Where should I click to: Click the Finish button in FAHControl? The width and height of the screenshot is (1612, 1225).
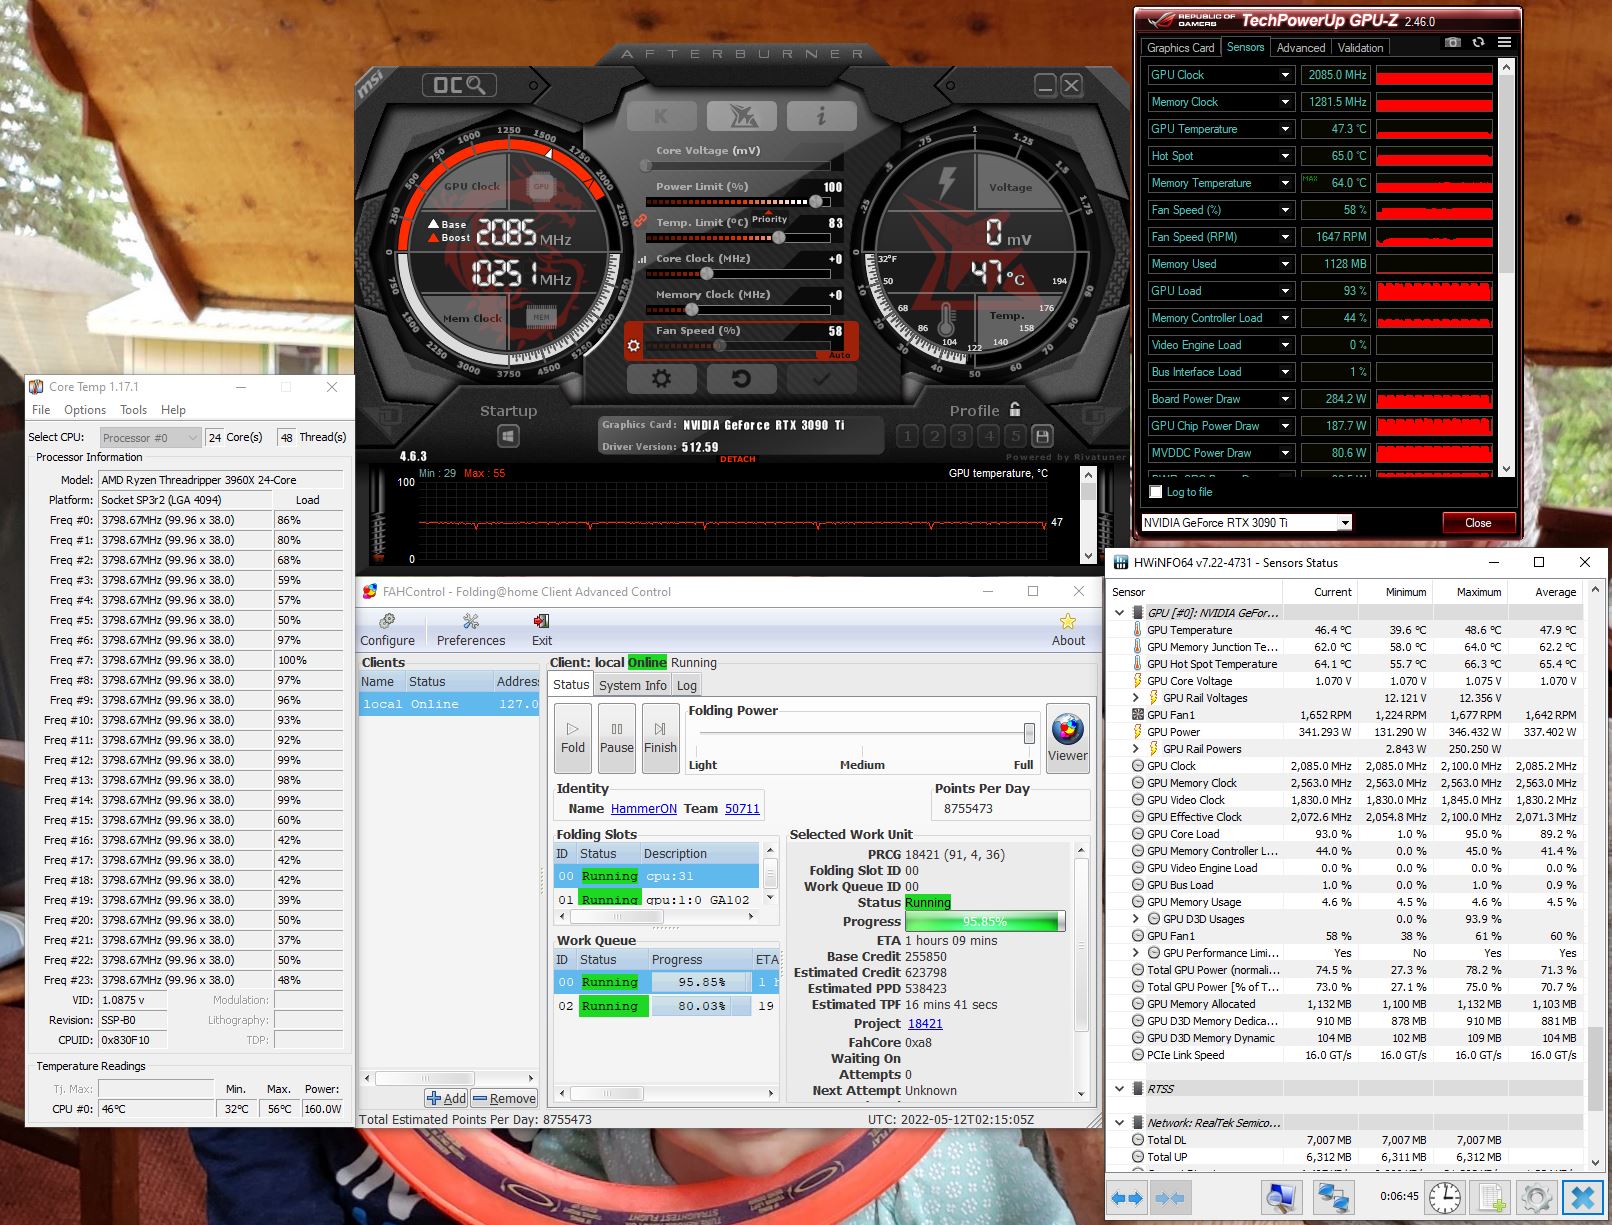(660, 738)
